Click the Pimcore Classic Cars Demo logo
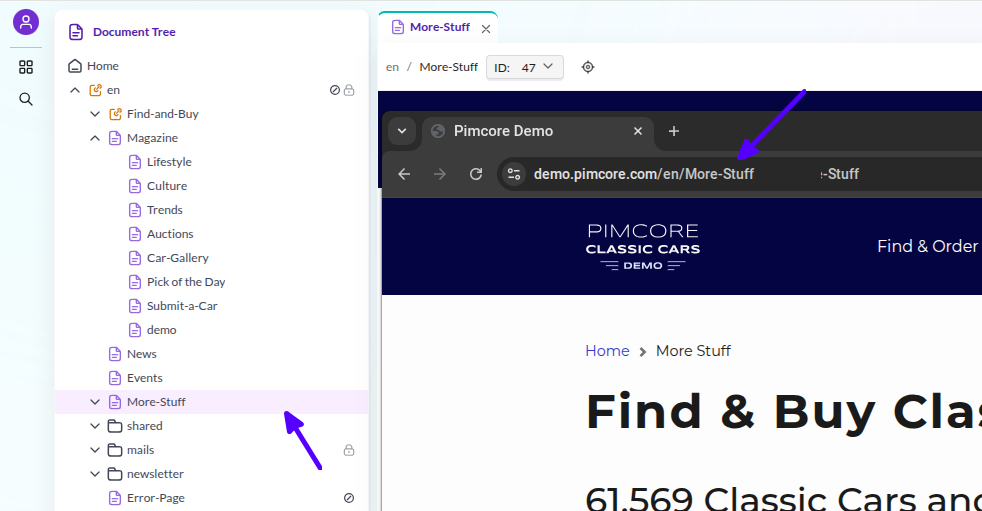 pyautogui.click(x=643, y=247)
